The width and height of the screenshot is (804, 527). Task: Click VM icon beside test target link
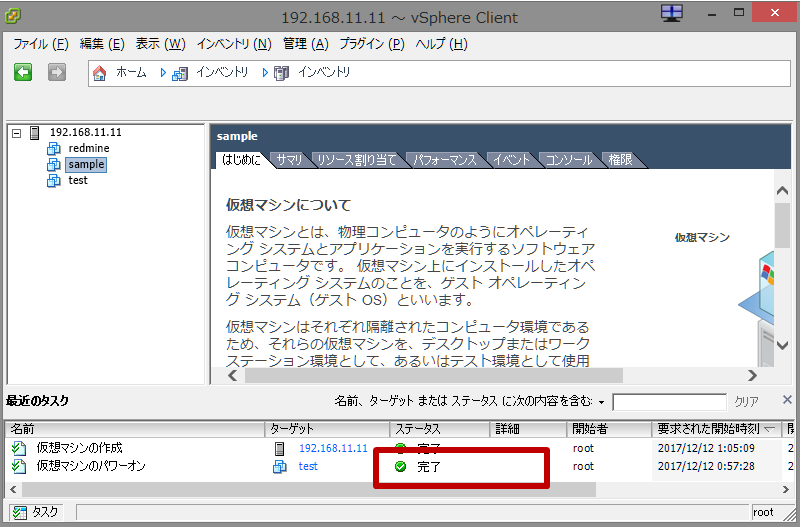(279, 467)
